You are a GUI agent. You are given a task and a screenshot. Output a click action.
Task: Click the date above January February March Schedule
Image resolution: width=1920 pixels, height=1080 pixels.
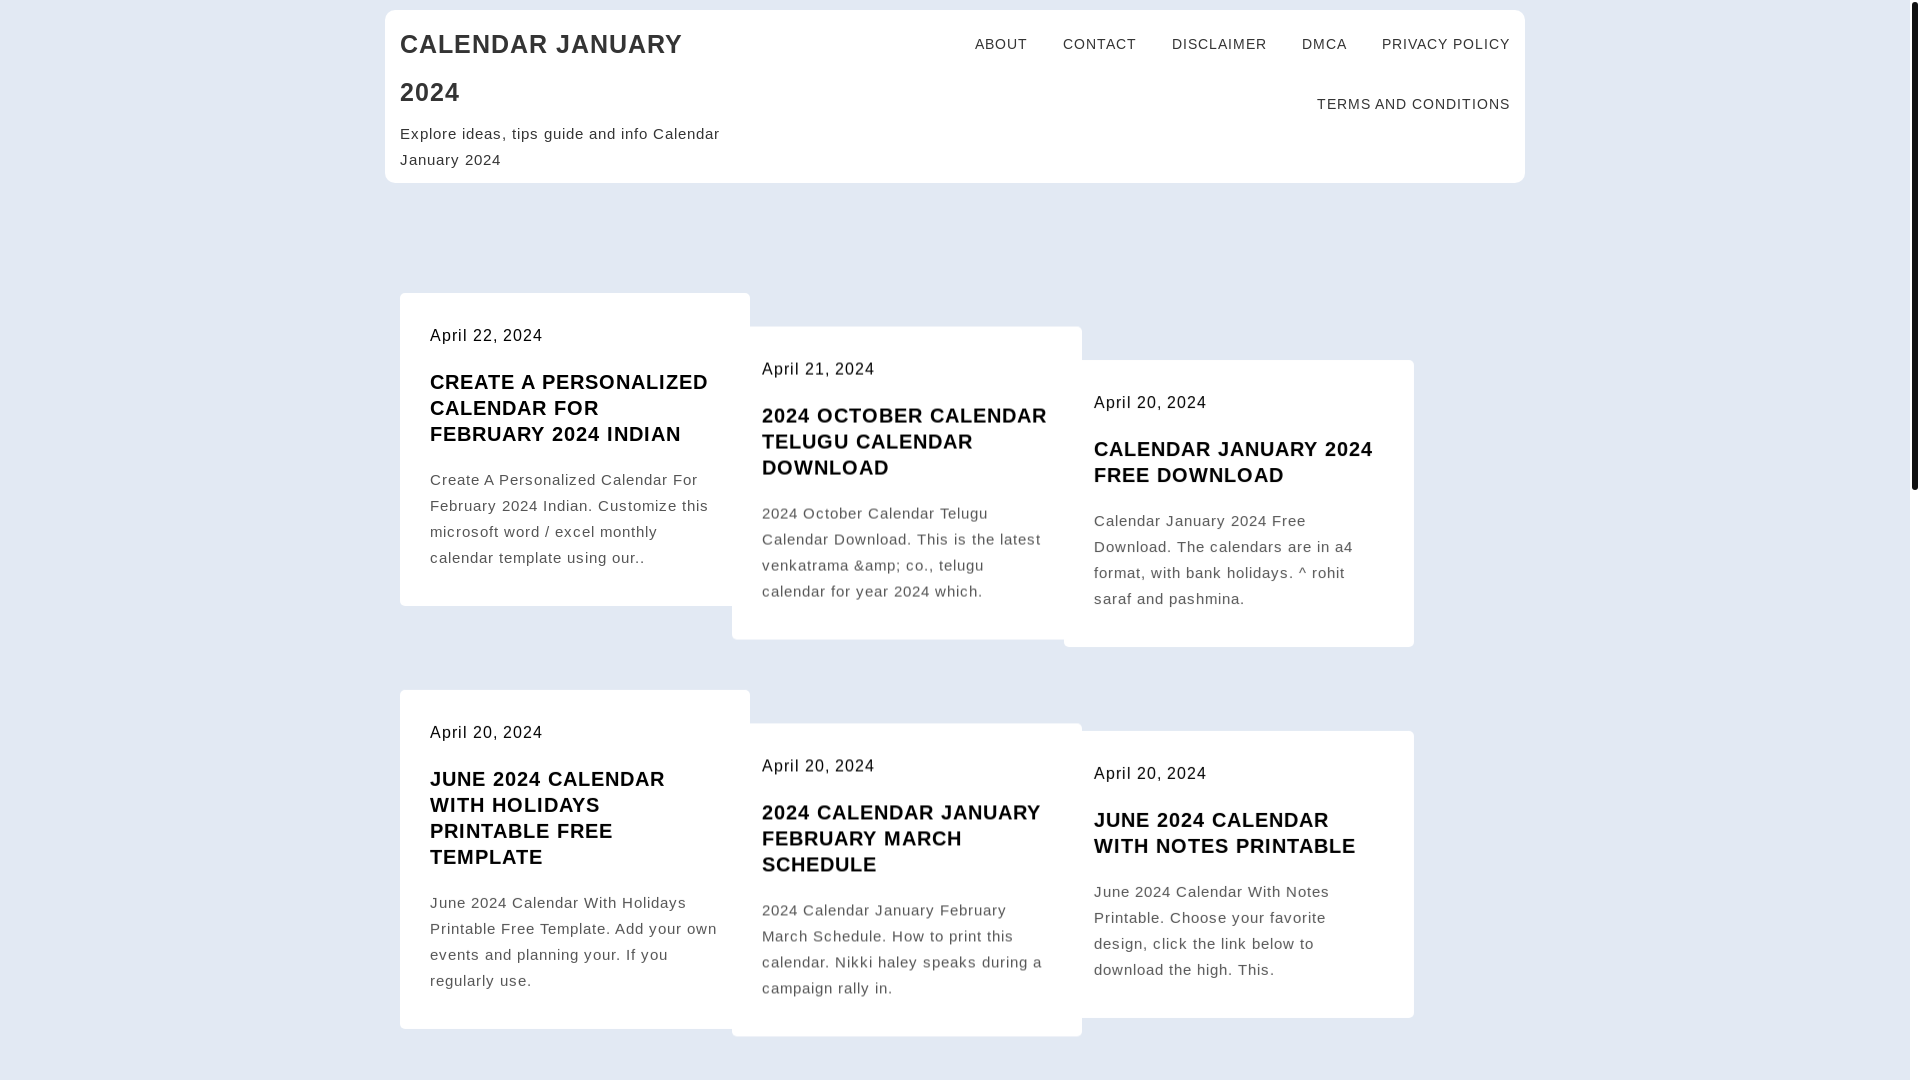coord(818,766)
